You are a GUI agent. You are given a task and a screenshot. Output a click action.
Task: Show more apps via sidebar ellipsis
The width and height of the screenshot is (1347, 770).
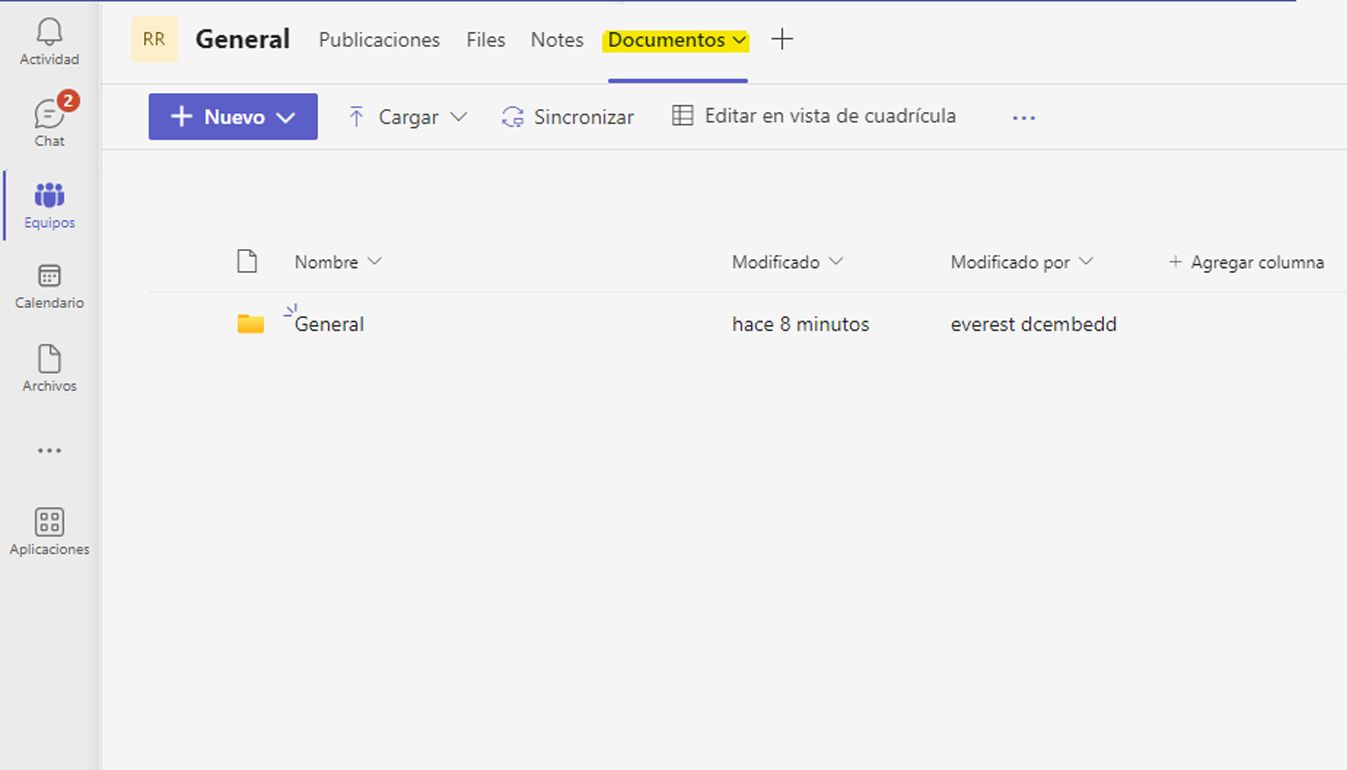(x=49, y=451)
